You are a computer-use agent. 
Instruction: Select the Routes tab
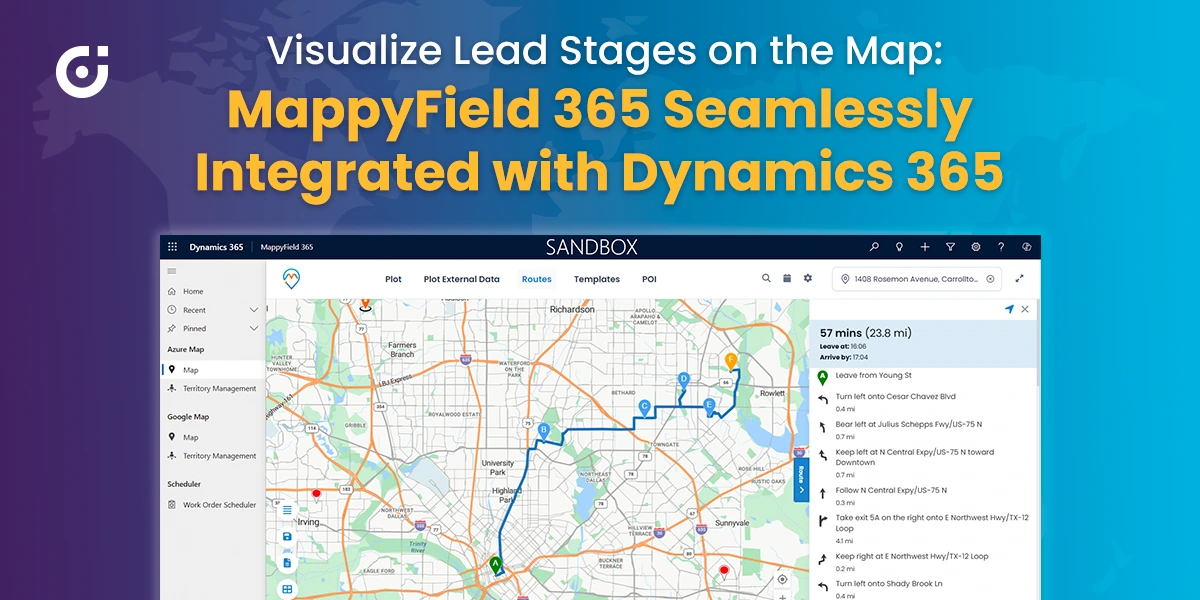click(x=536, y=279)
